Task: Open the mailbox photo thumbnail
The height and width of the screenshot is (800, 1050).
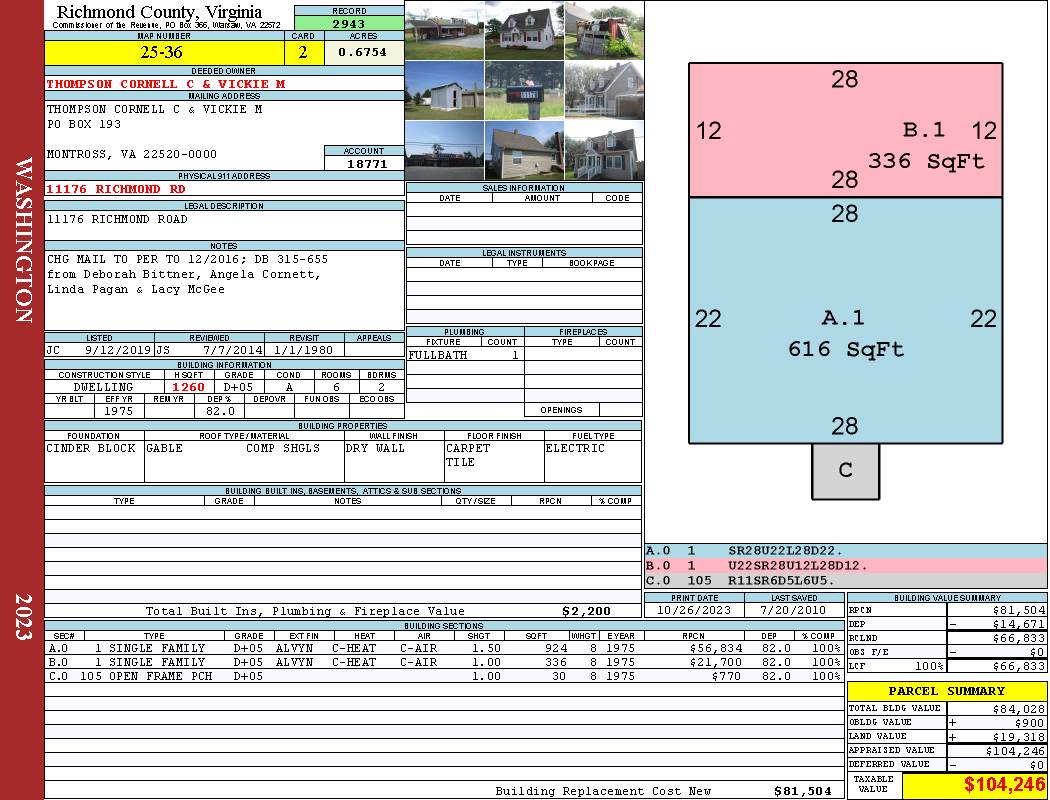Action: point(525,91)
